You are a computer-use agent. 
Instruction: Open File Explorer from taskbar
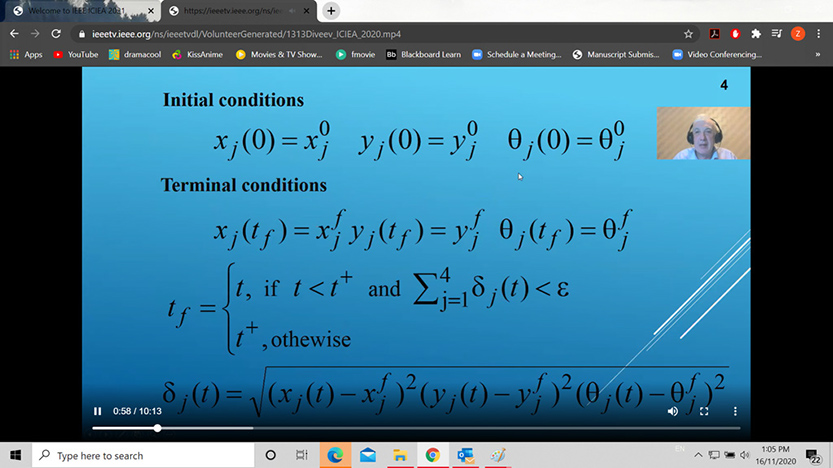click(400, 455)
